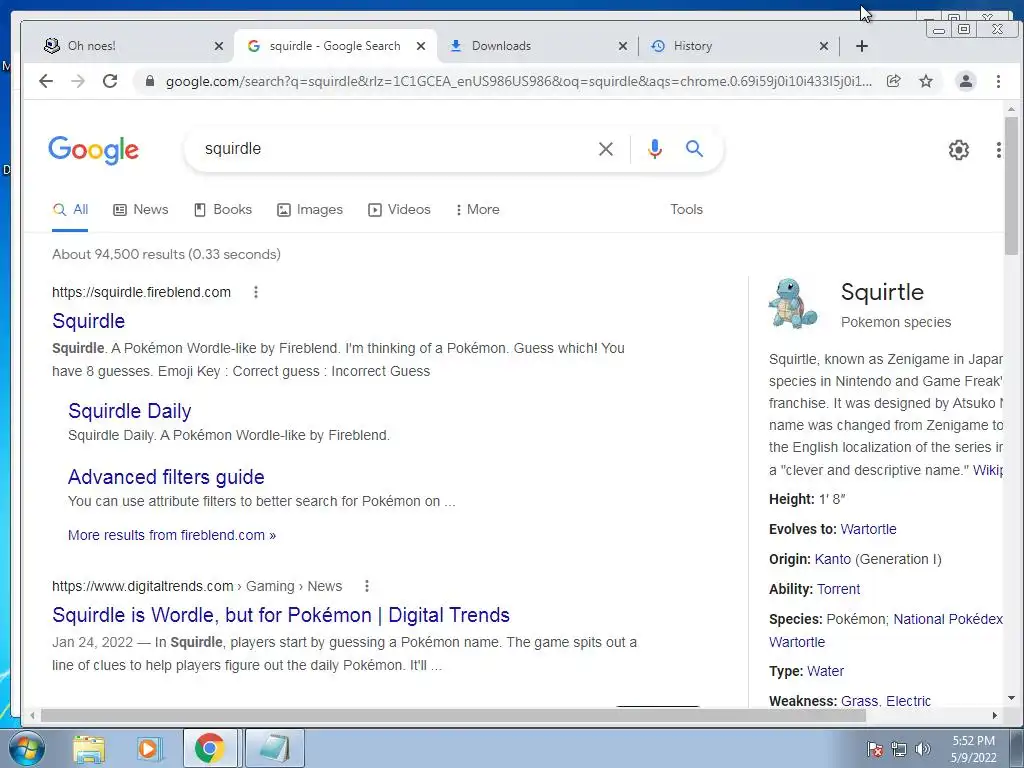Click the scroll down arrow
The width and height of the screenshot is (1024, 768).
[1012, 698]
